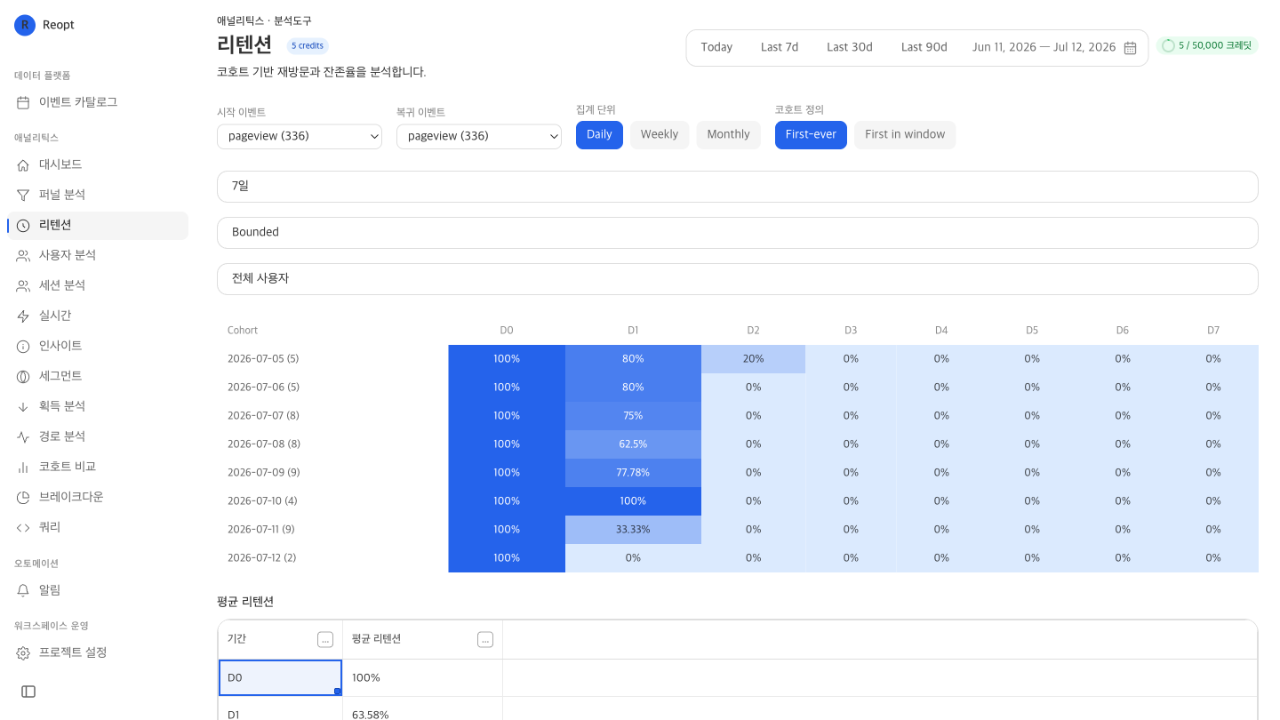Select the funnel analysis filter icon
Viewport: 1280px width, 720px height.
point(23,195)
